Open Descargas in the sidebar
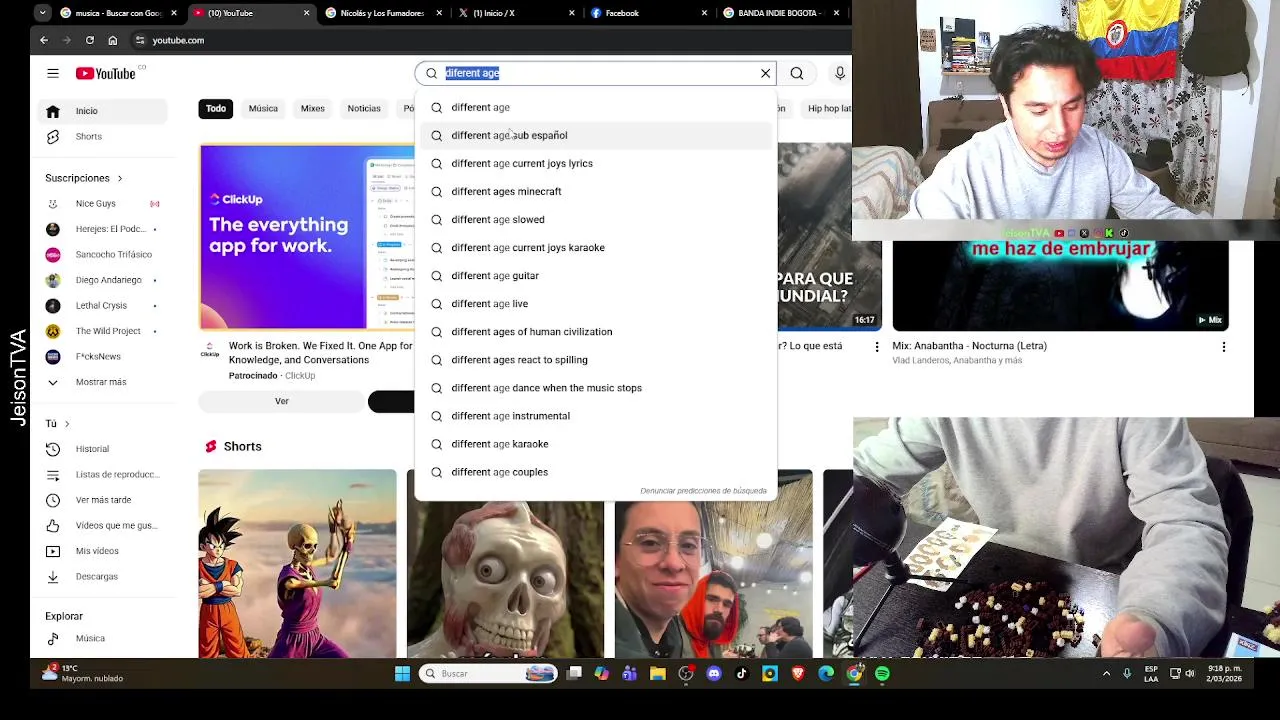Image resolution: width=1280 pixels, height=720 pixels. pyautogui.click(x=100, y=577)
